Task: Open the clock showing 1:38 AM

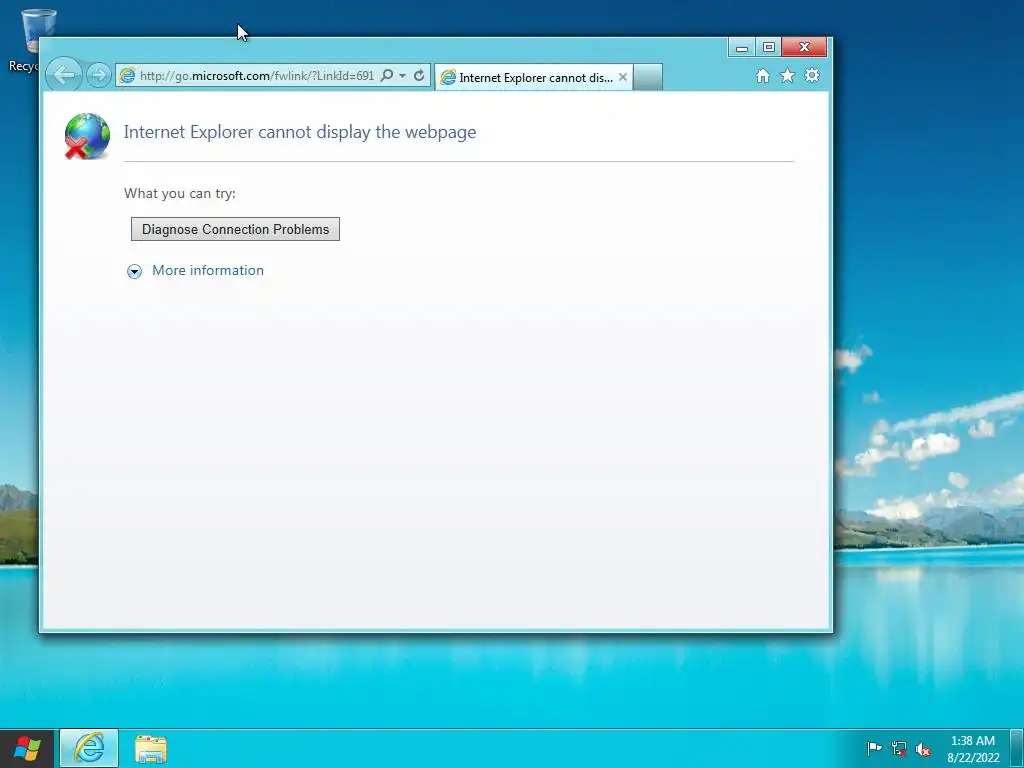Action: click(973, 748)
